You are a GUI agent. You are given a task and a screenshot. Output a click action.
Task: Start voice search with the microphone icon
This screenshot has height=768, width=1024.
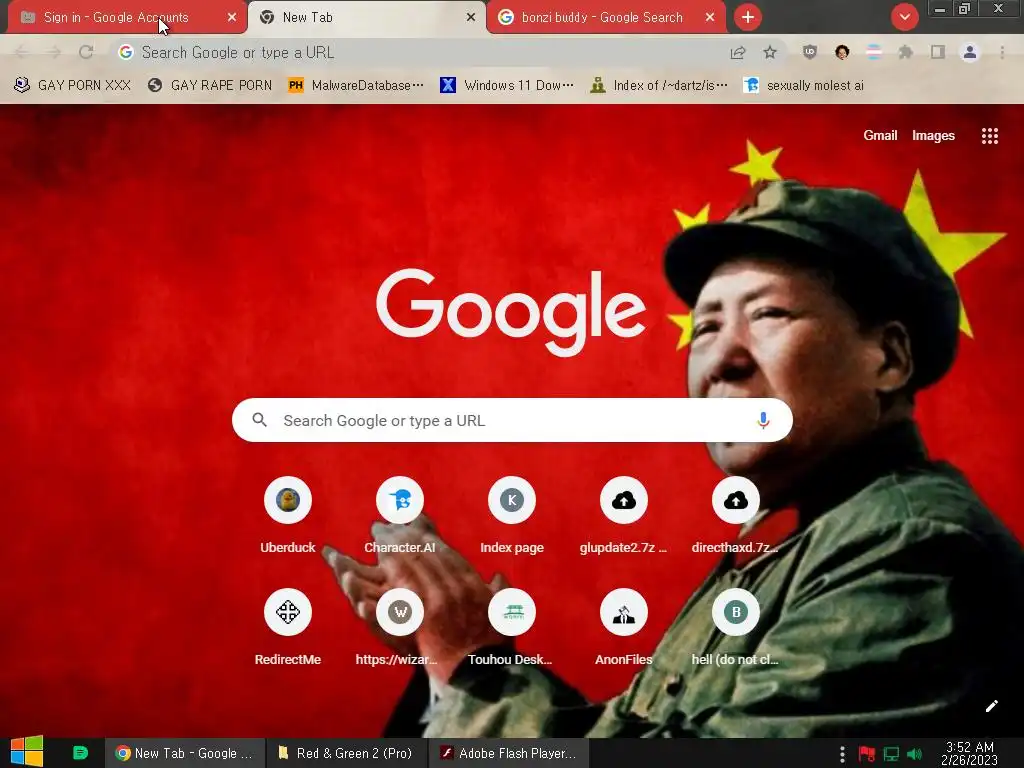pos(763,420)
